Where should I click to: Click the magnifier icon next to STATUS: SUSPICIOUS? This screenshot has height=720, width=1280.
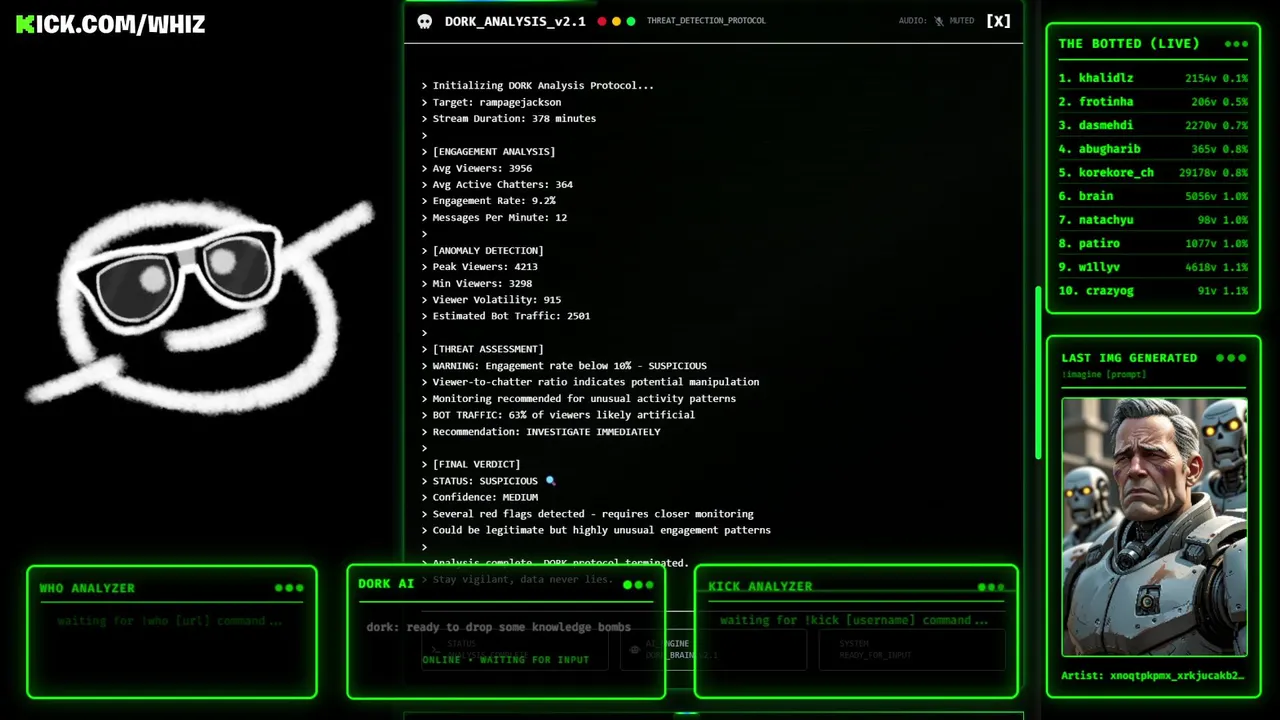[x=550, y=481]
